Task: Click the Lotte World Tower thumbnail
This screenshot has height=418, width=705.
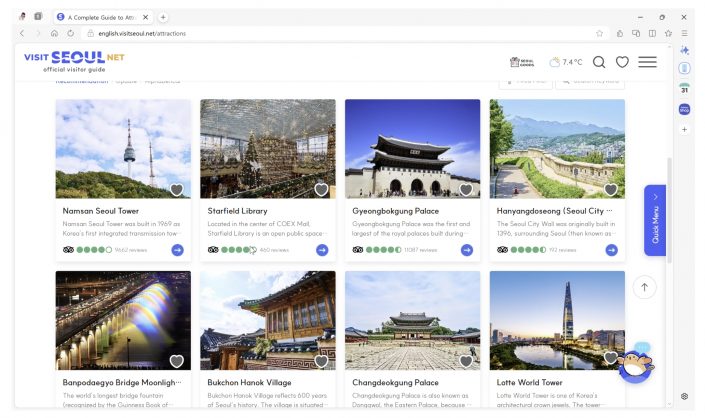Action: [556, 320]
